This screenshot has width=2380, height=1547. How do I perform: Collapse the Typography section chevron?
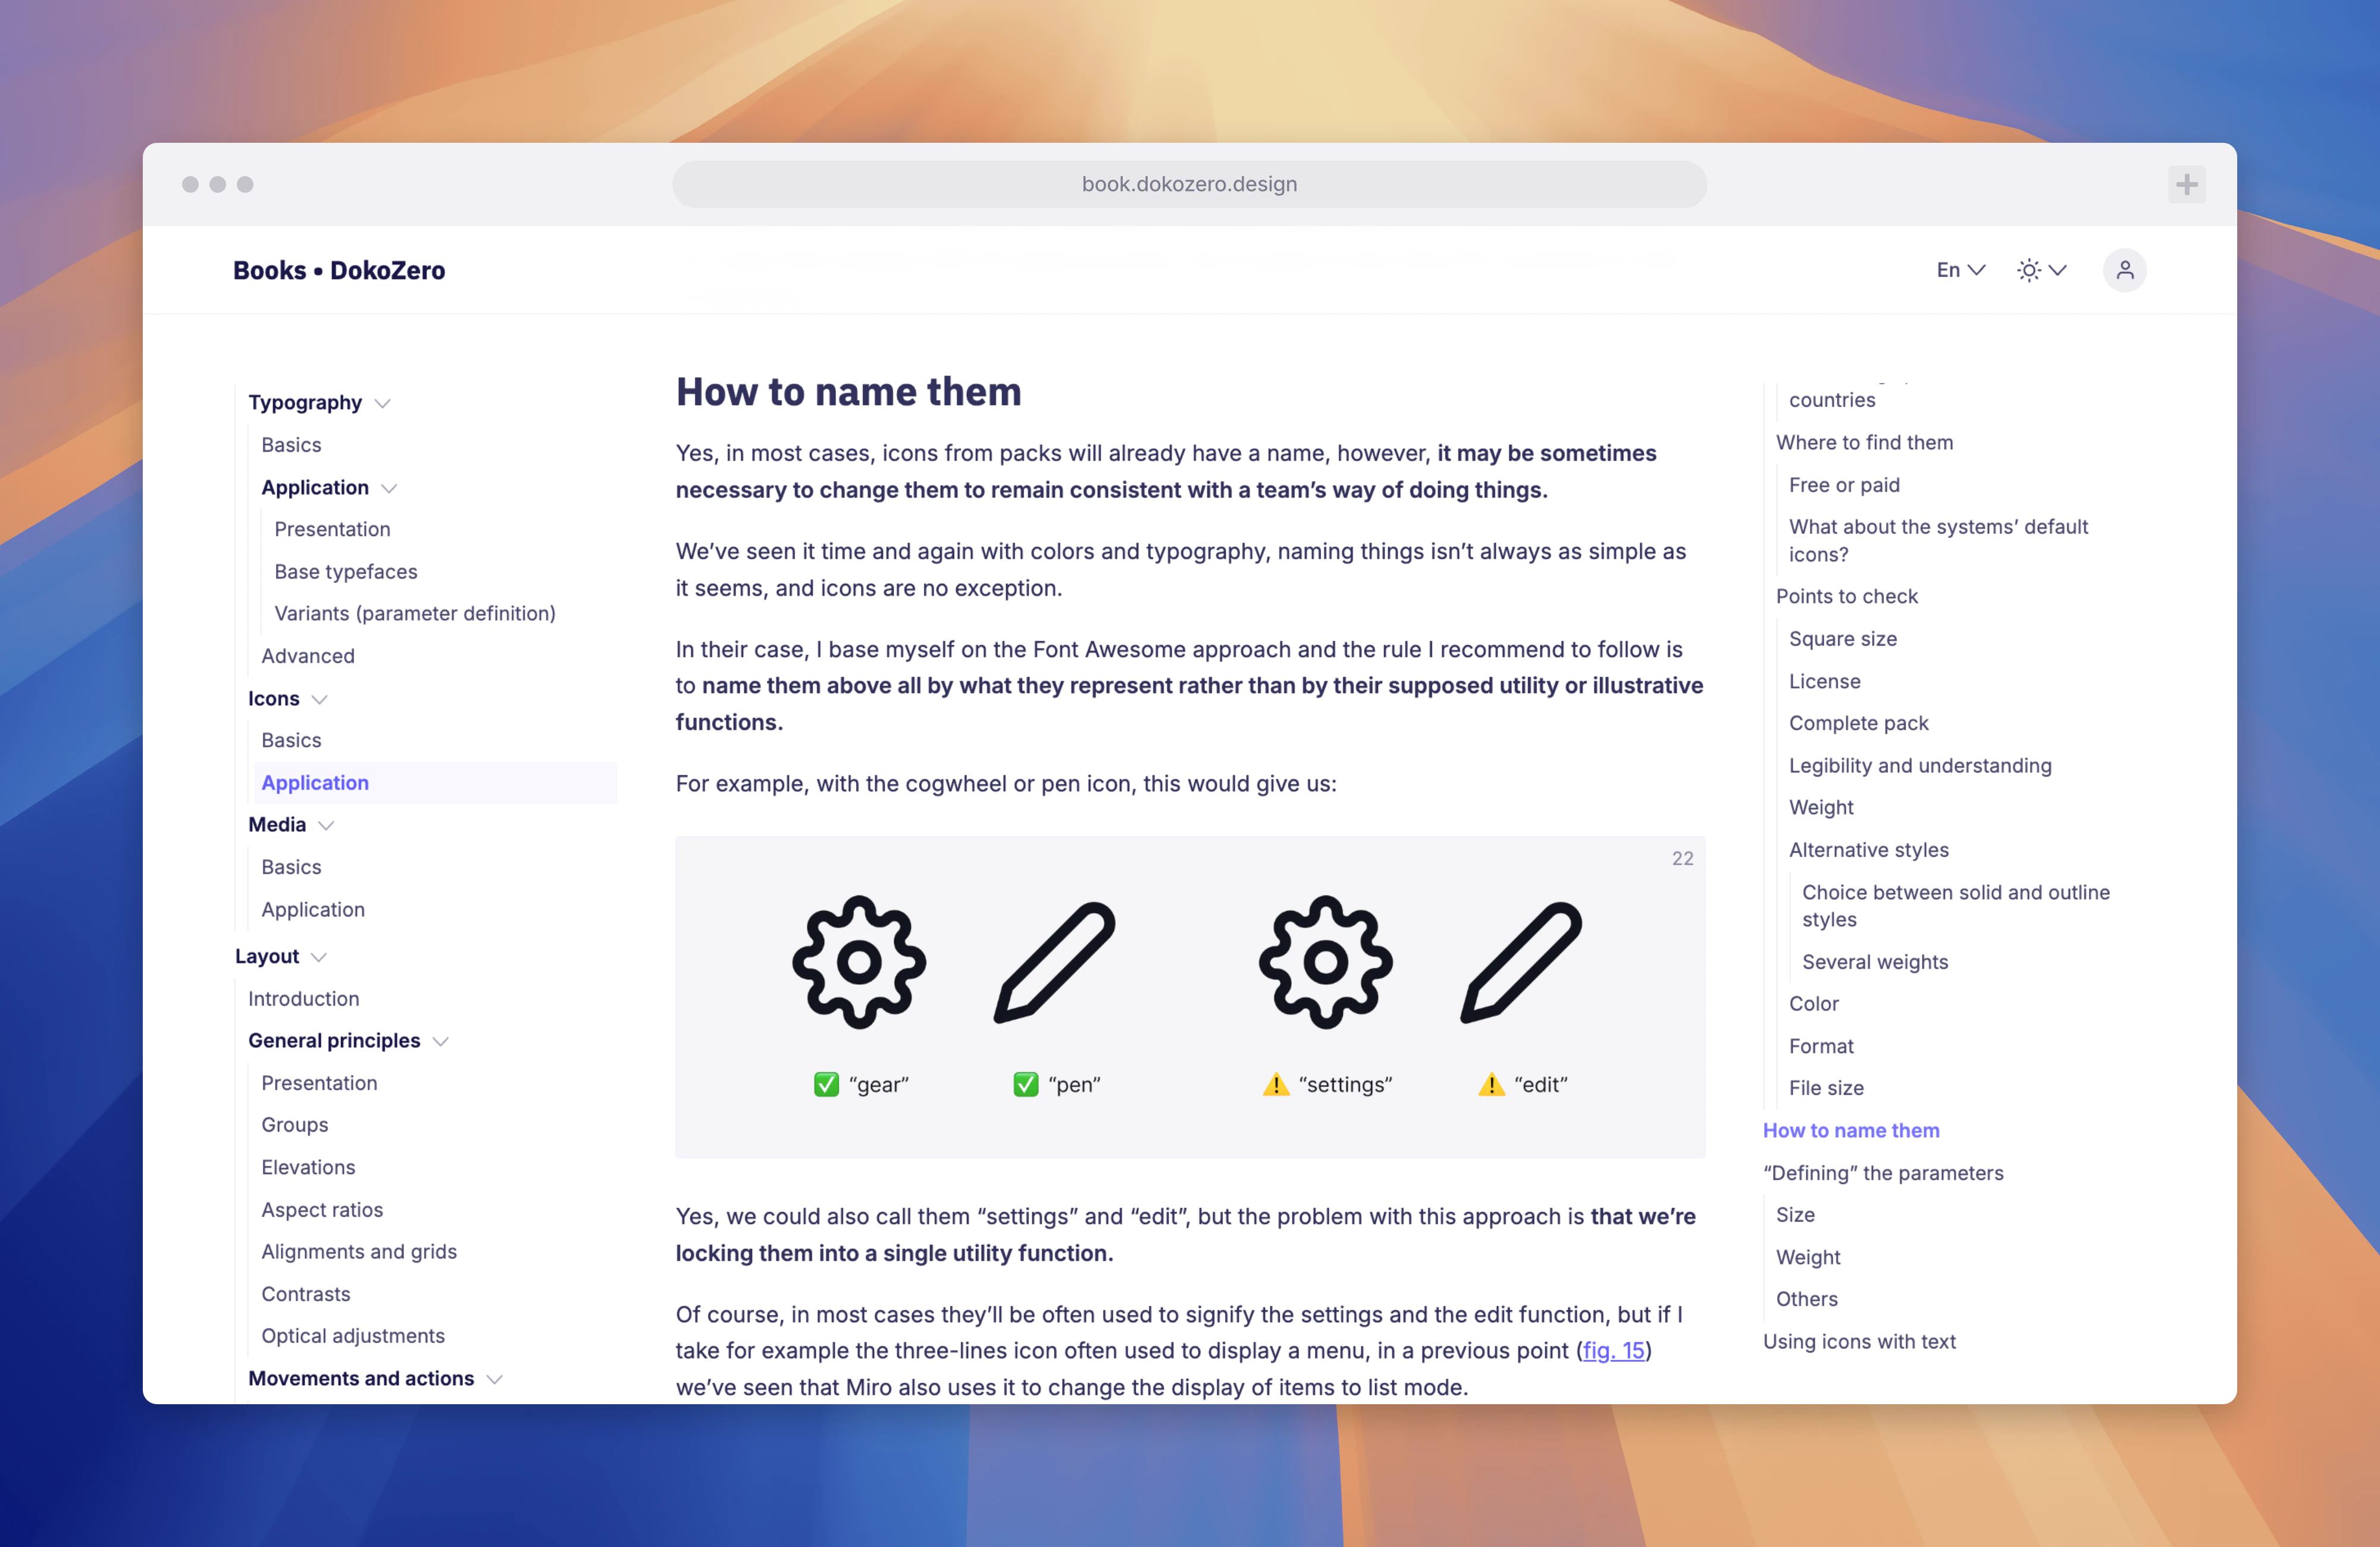[382, 403]
